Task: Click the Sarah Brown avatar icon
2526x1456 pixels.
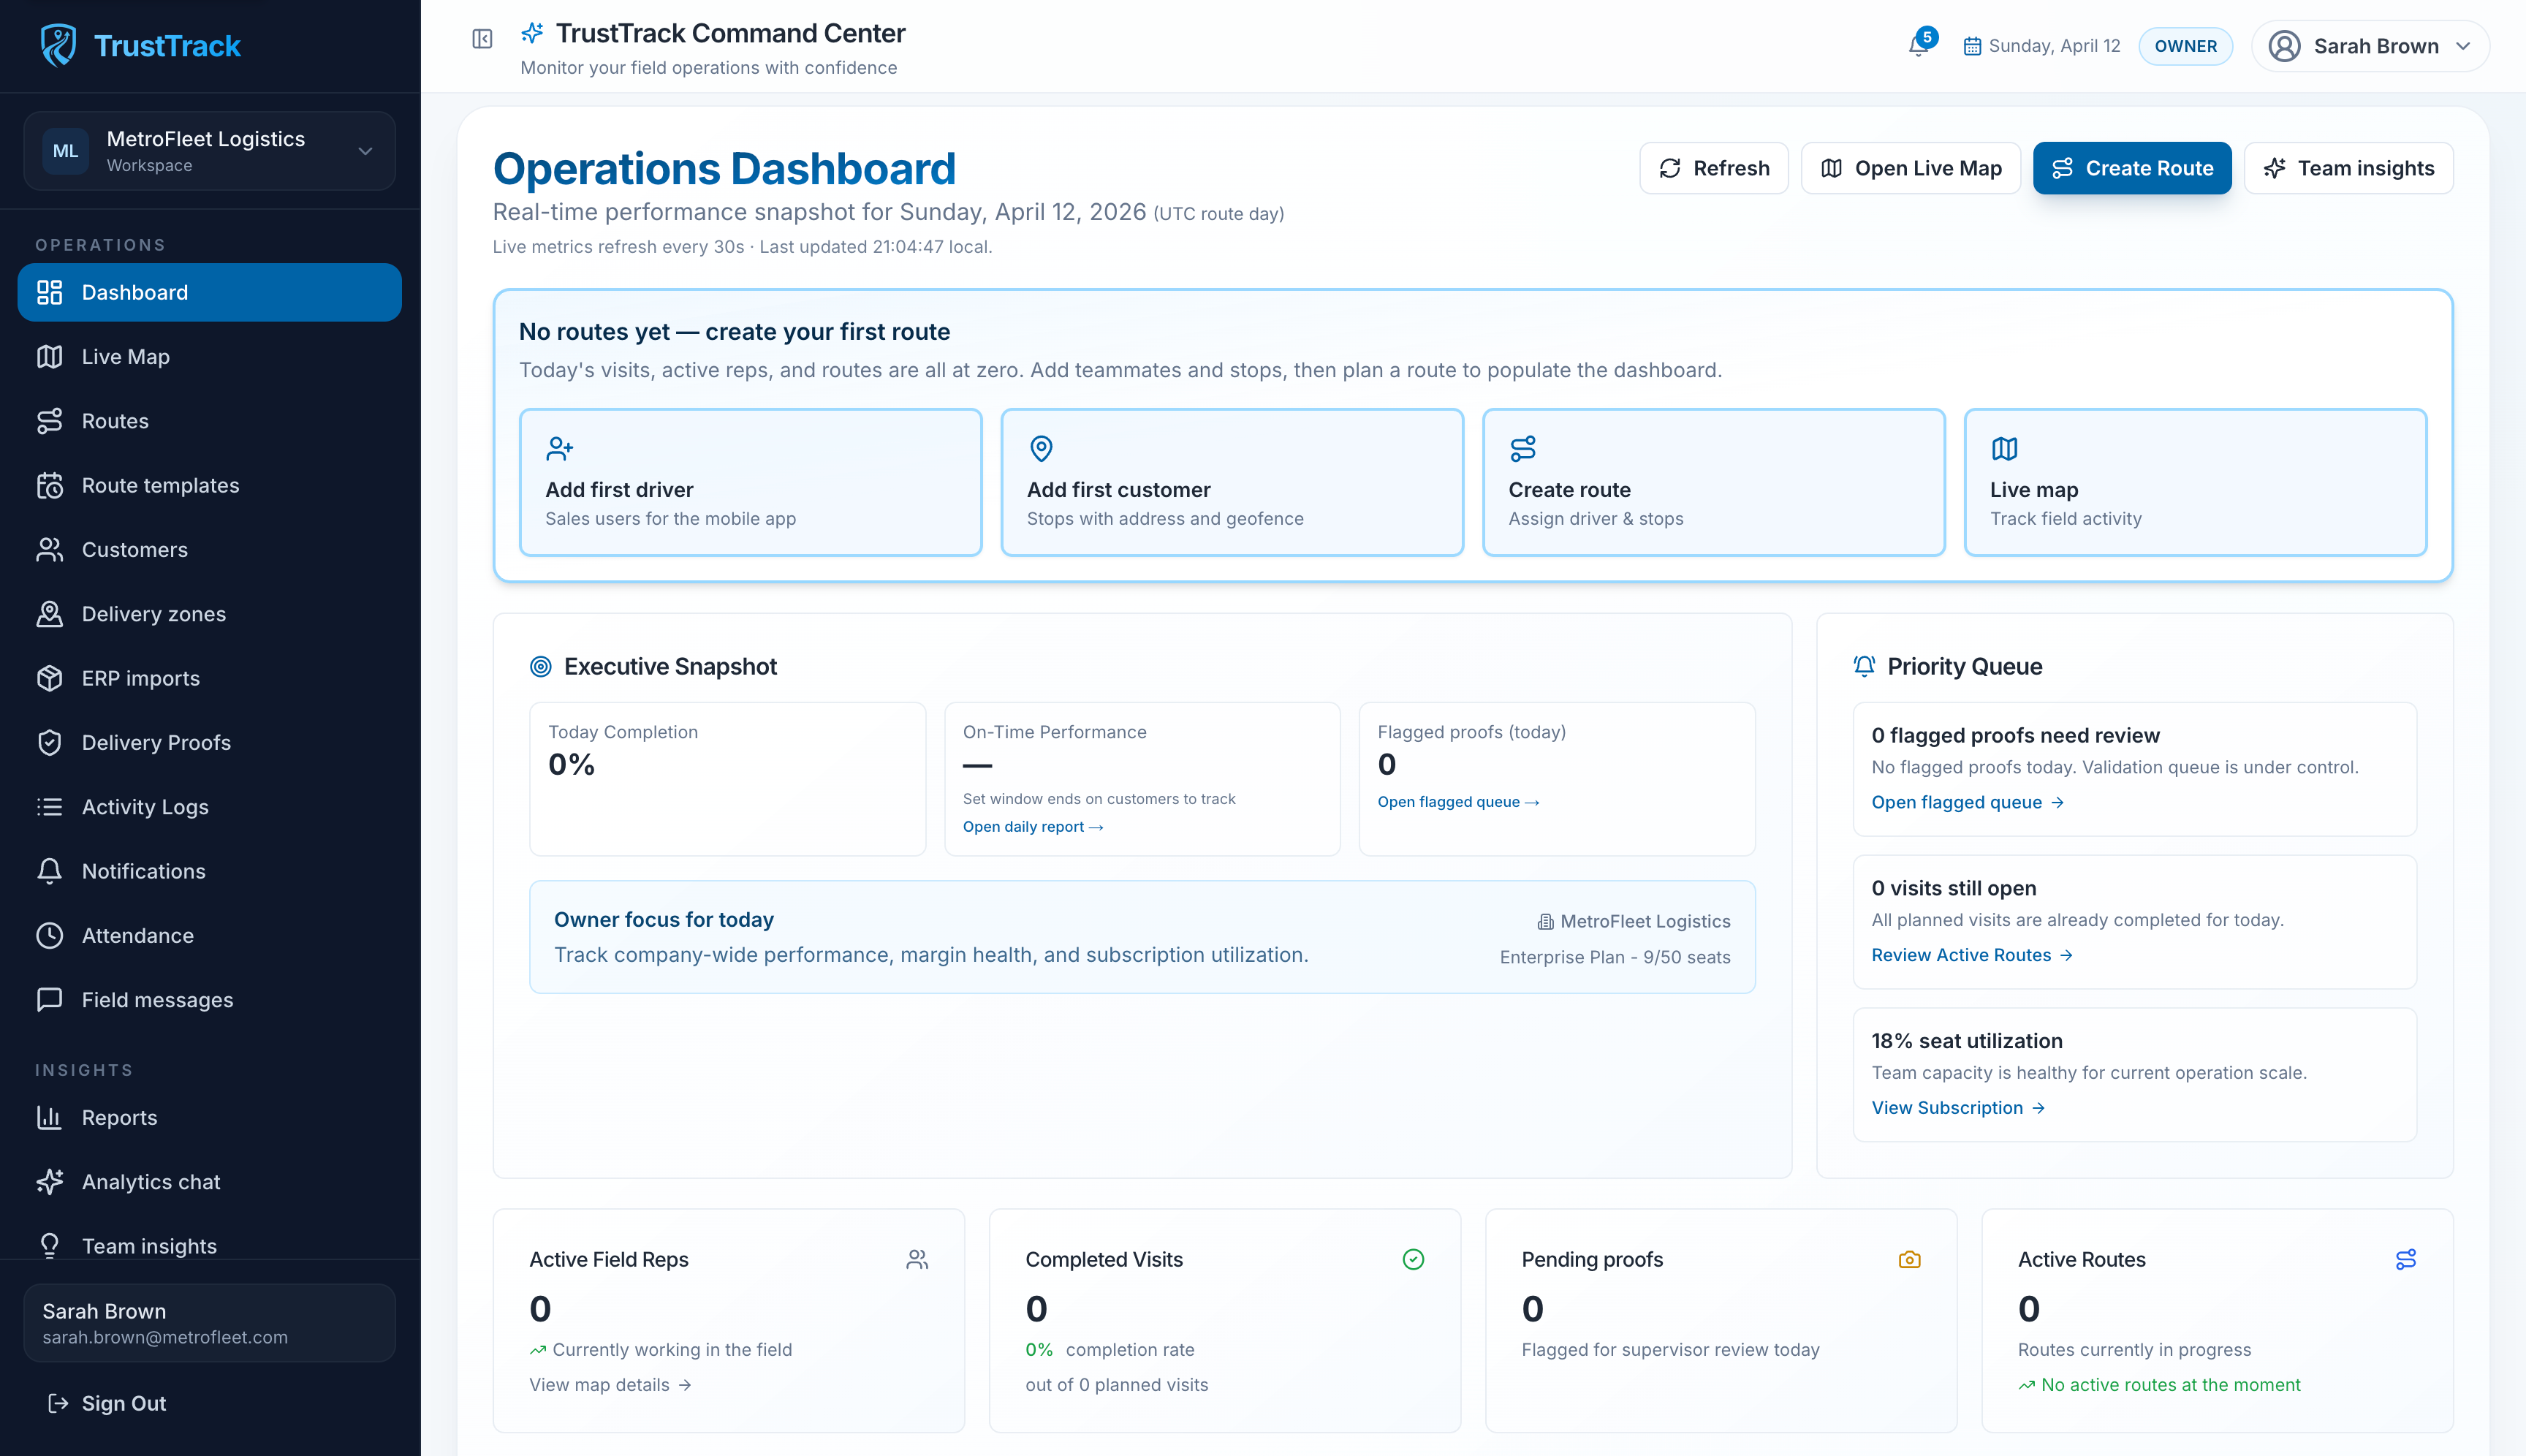Action: tap(2284, 46)
